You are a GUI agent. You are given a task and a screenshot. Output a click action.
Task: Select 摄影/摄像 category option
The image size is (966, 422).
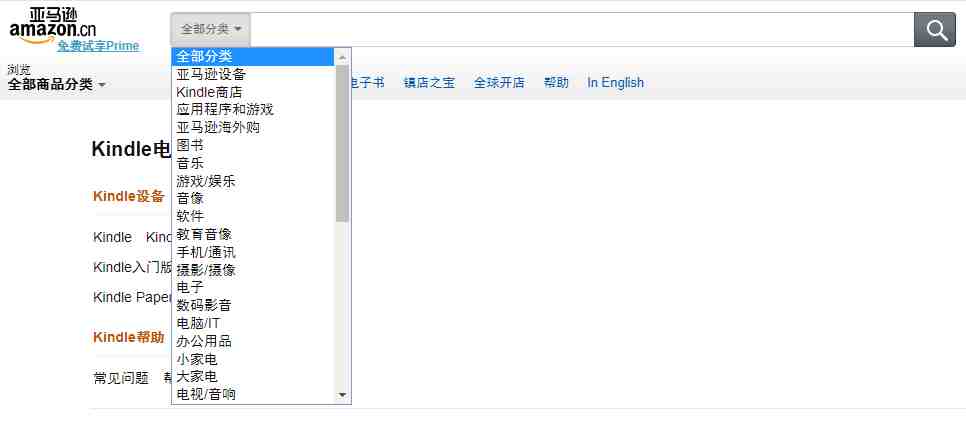(254, 270)
